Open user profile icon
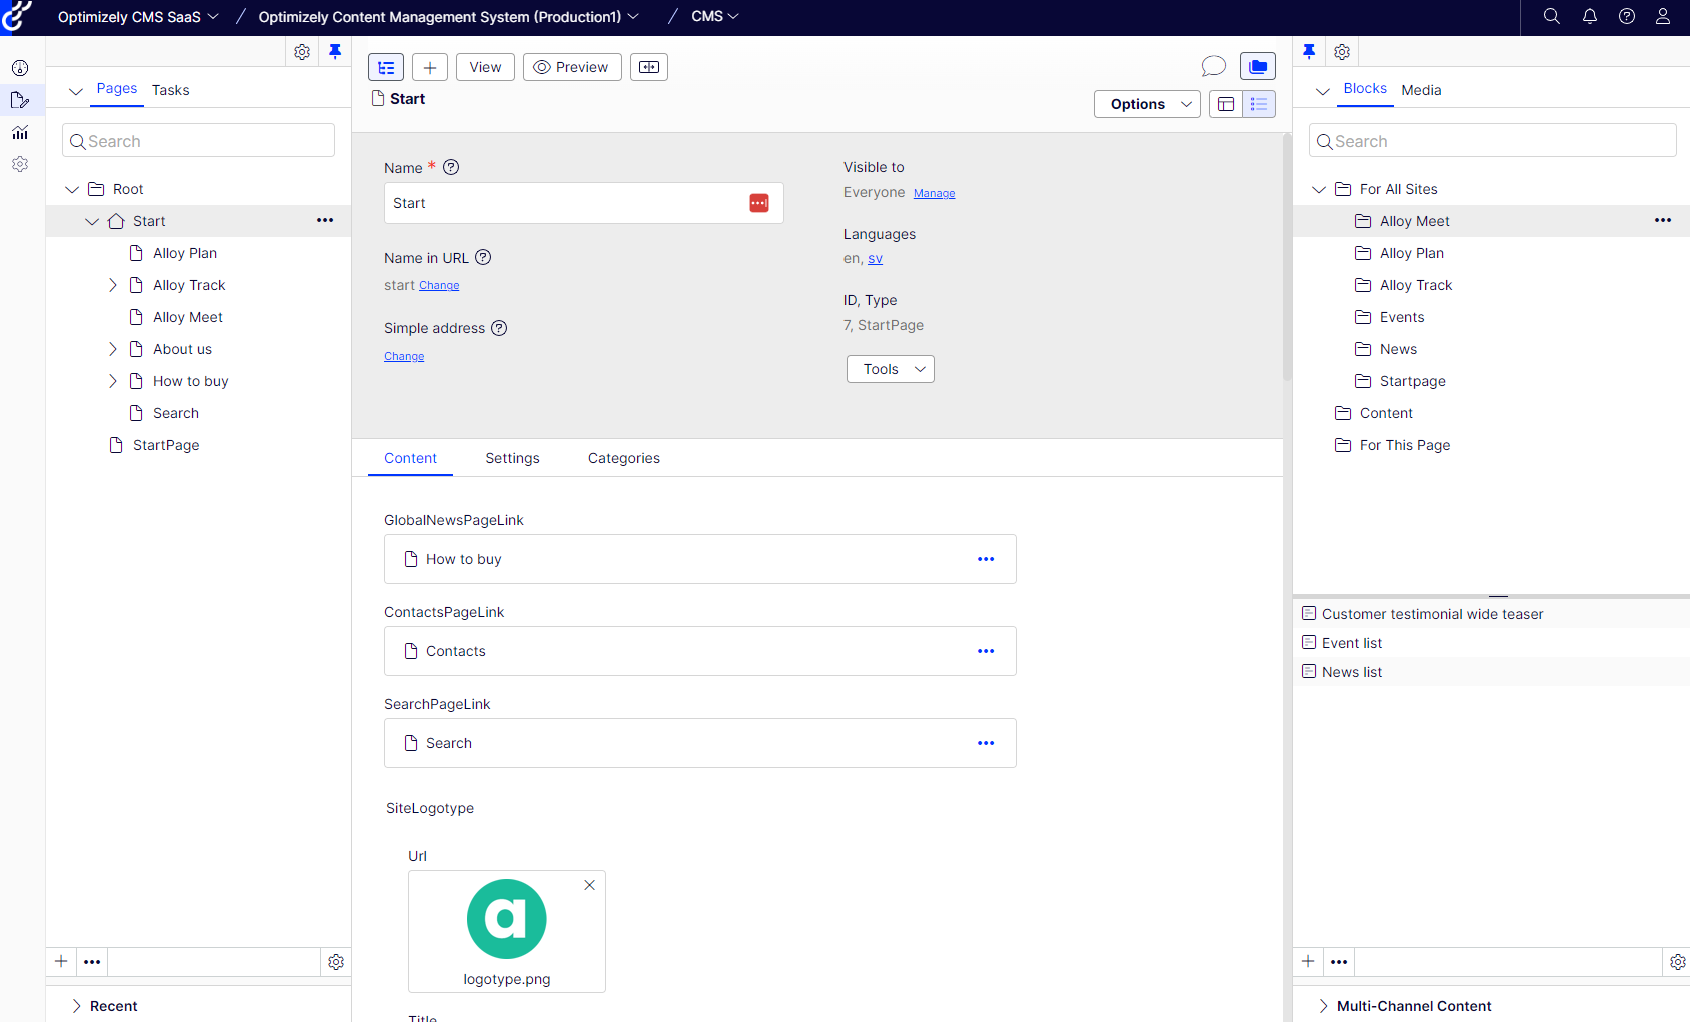The image size is (1690, 1022). [x=1663, y=16]
